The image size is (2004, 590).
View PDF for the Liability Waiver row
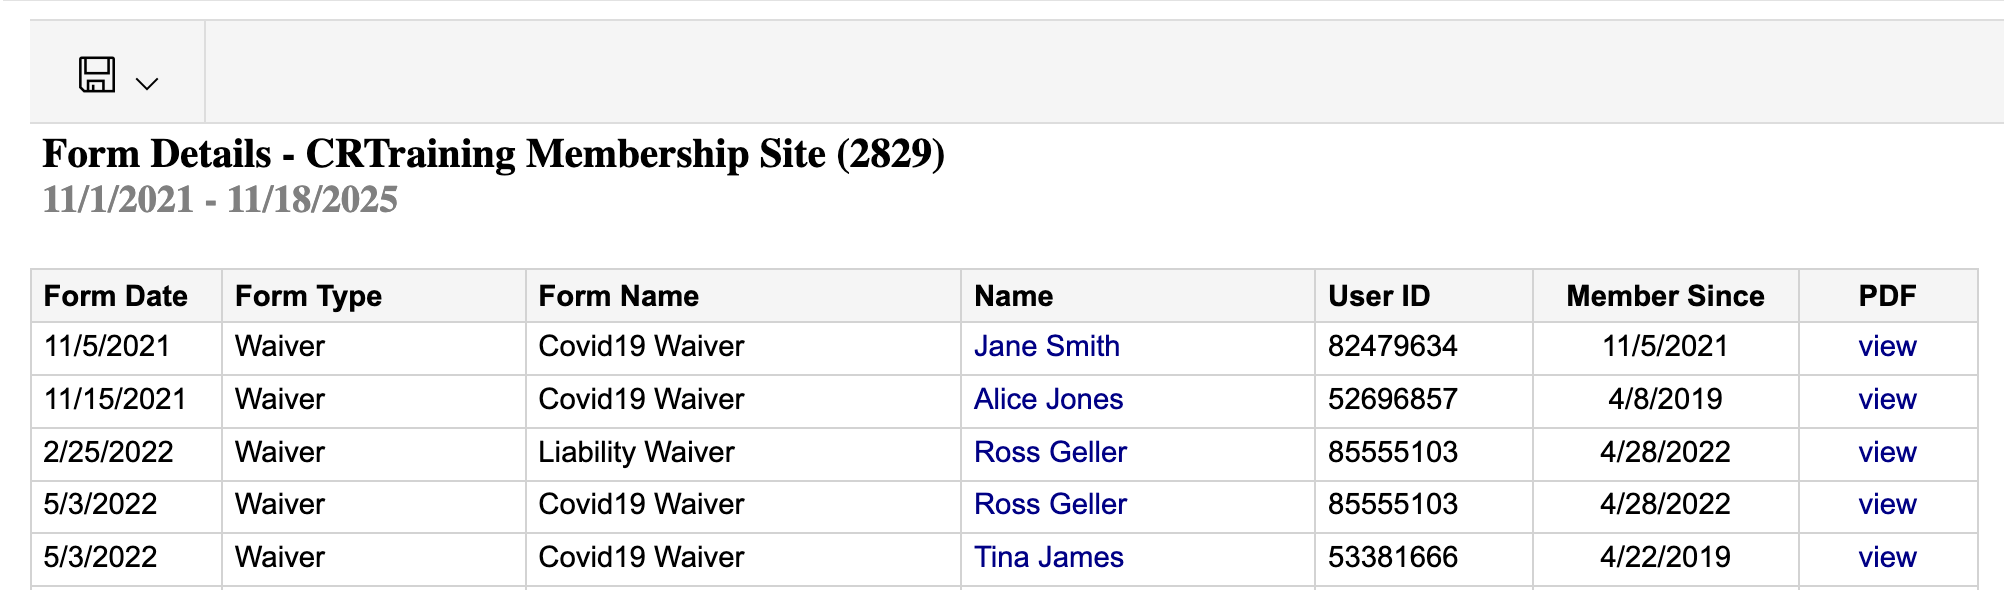1887,452
